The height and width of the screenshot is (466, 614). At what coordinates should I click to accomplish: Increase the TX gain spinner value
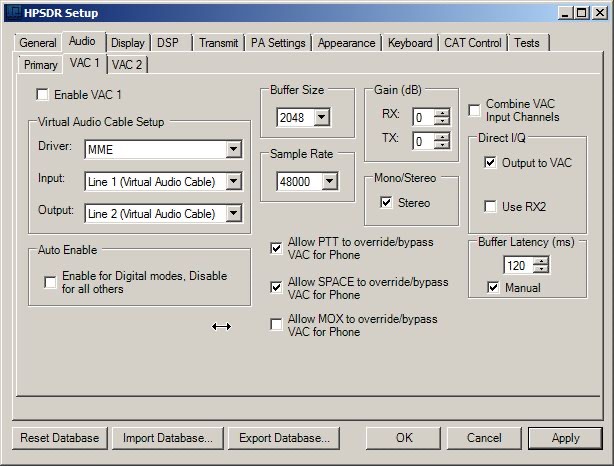tap(442, 137)
